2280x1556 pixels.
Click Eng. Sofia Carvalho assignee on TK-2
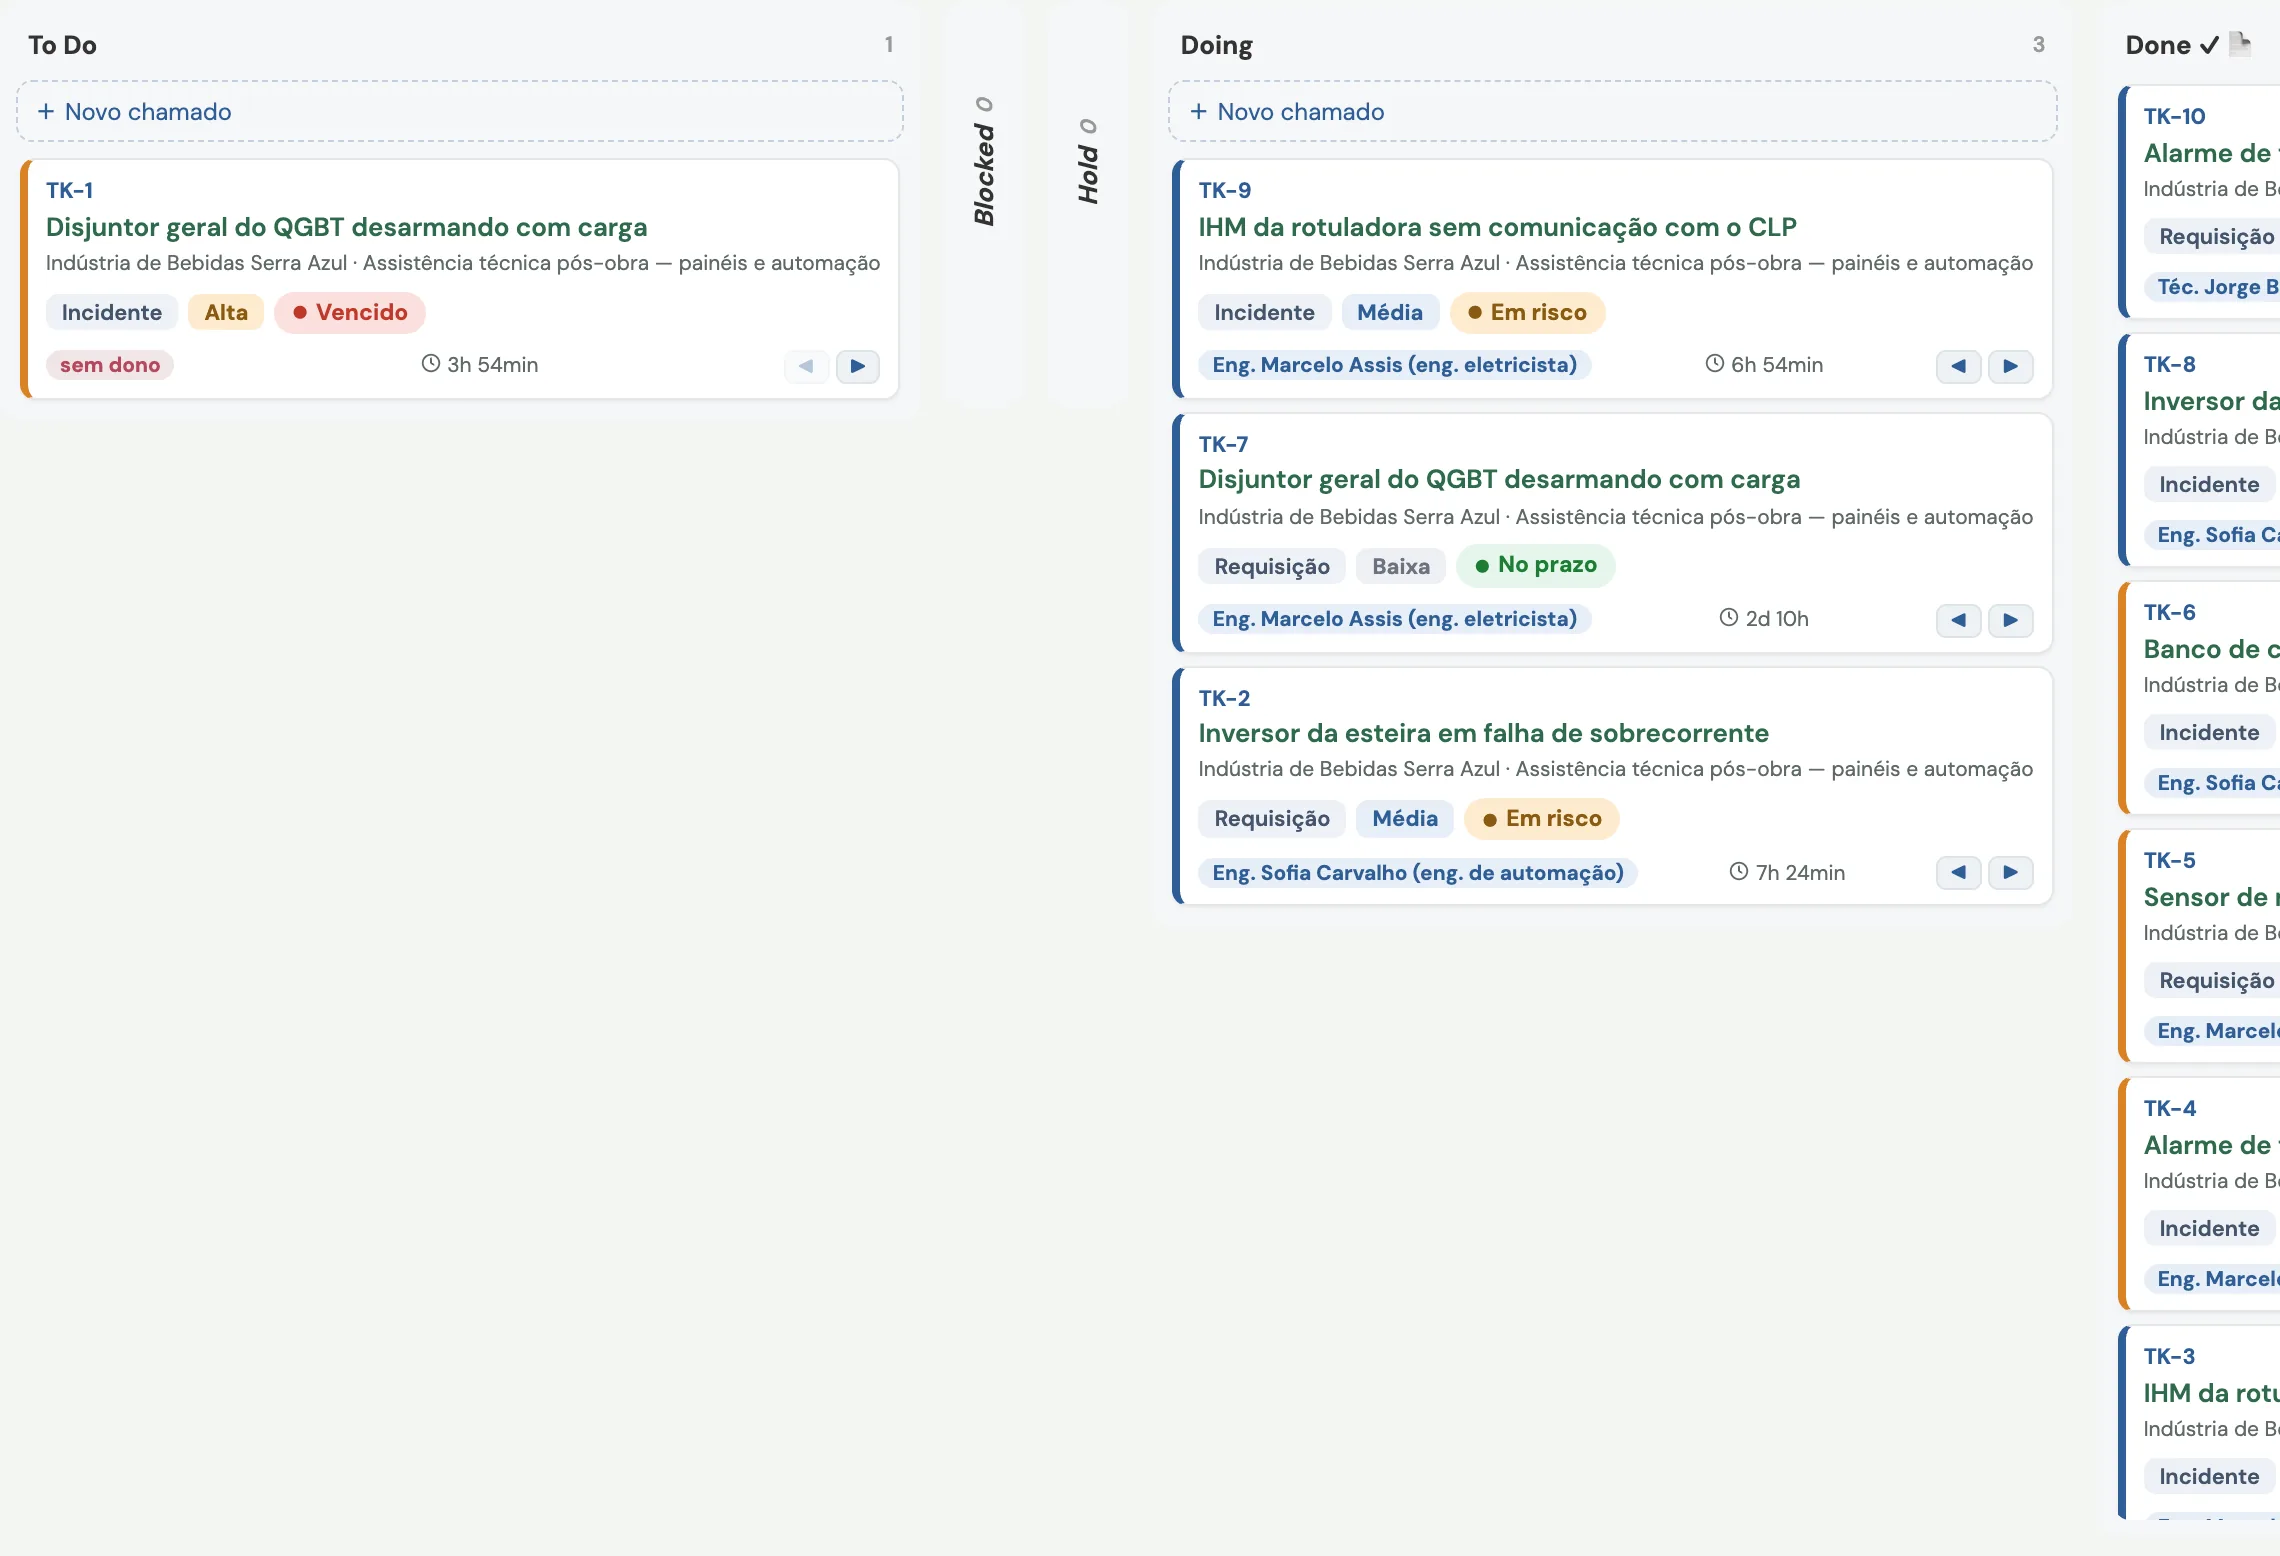[1418, 873]
